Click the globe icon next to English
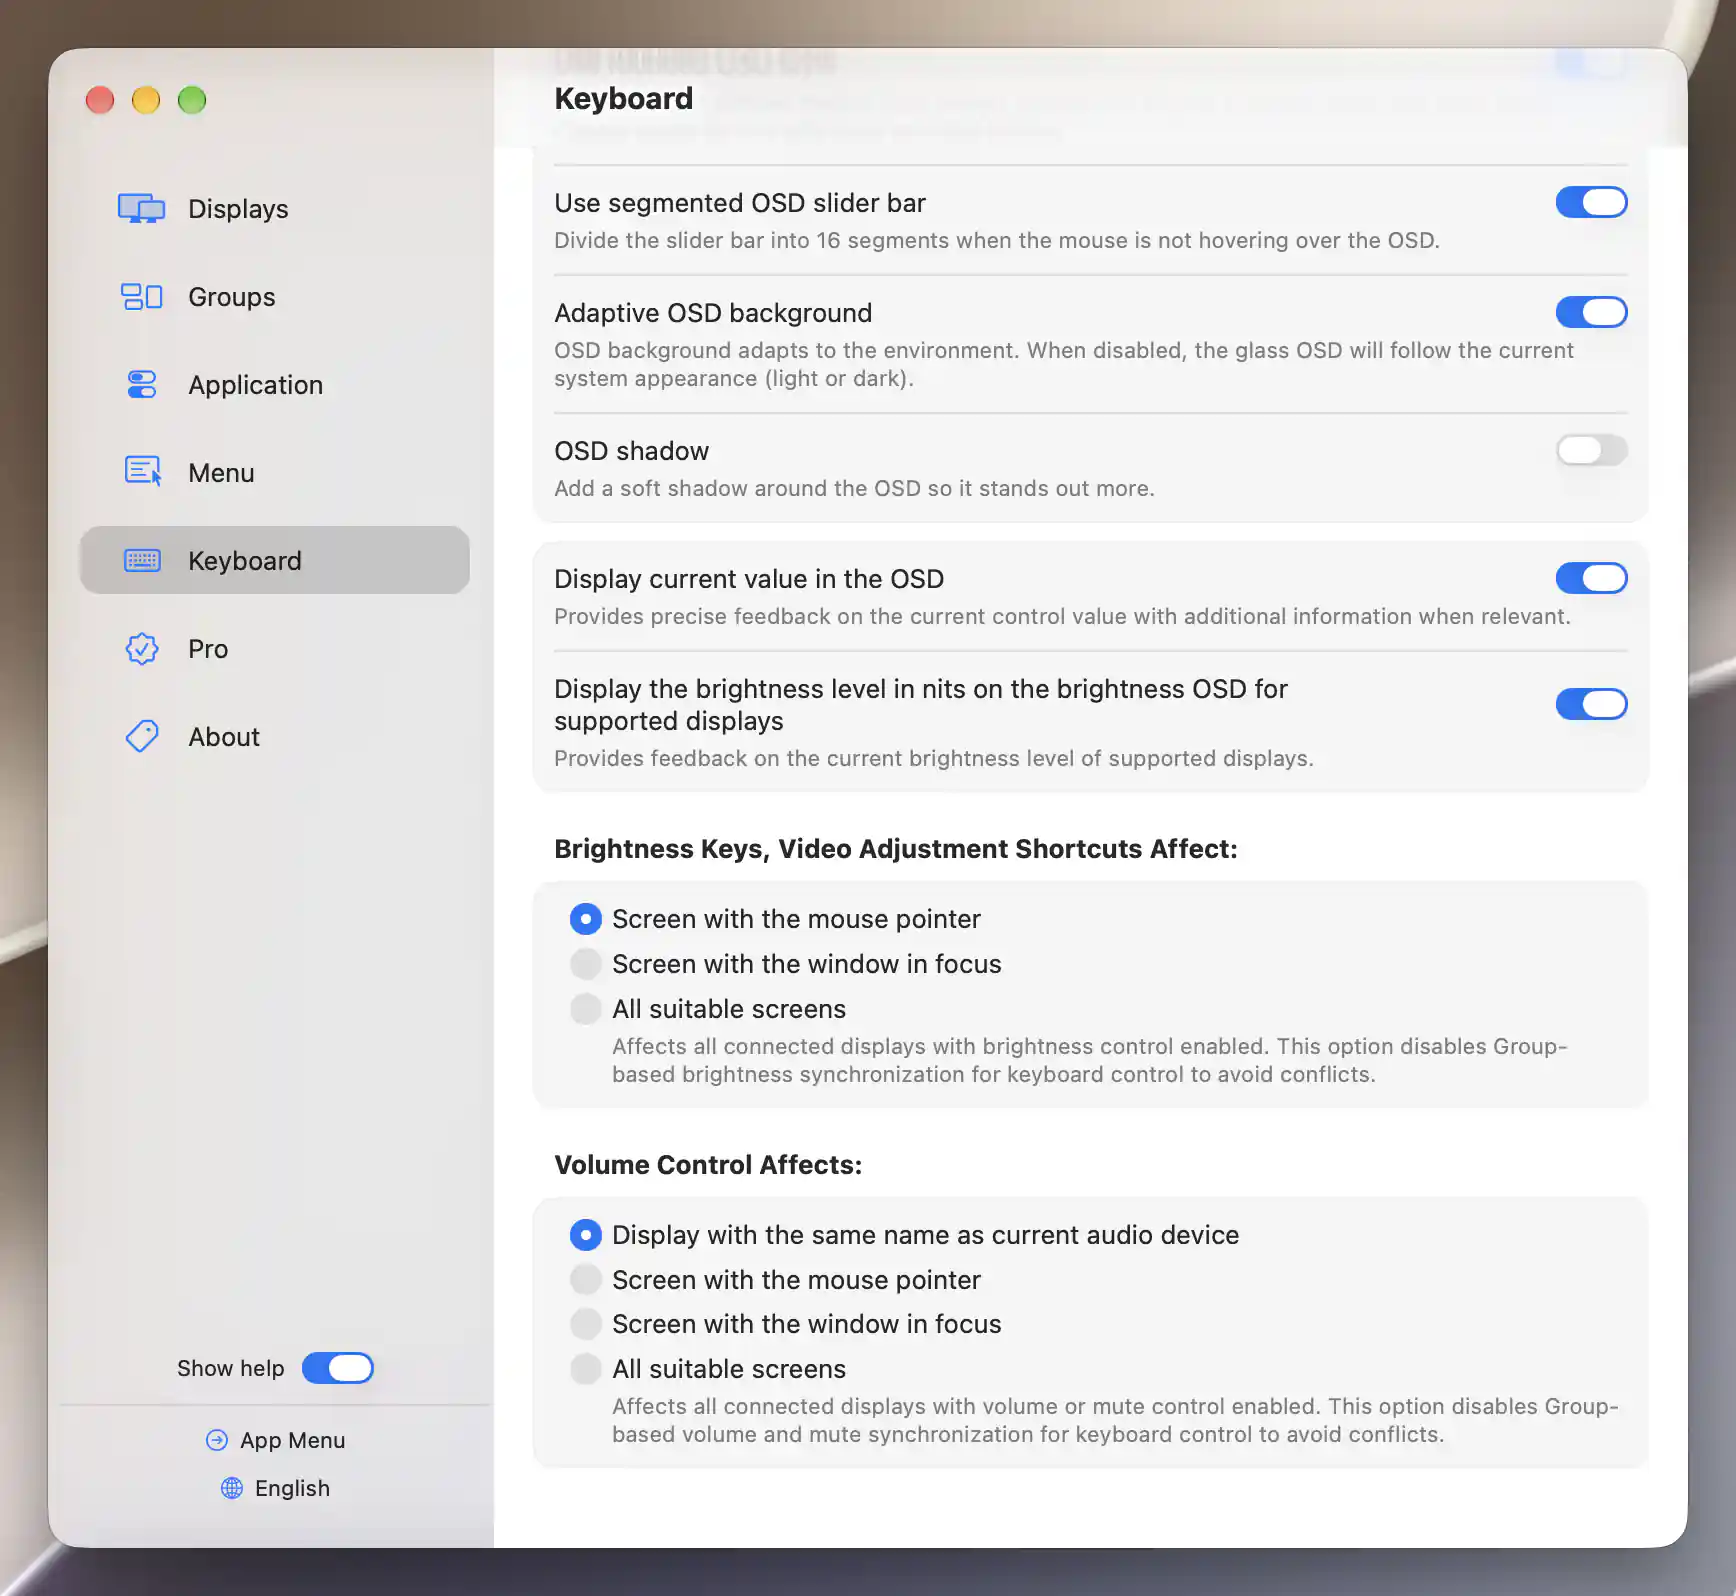The height and width of the screenshot is (1596, 1736). click(x=232, y=1488)
